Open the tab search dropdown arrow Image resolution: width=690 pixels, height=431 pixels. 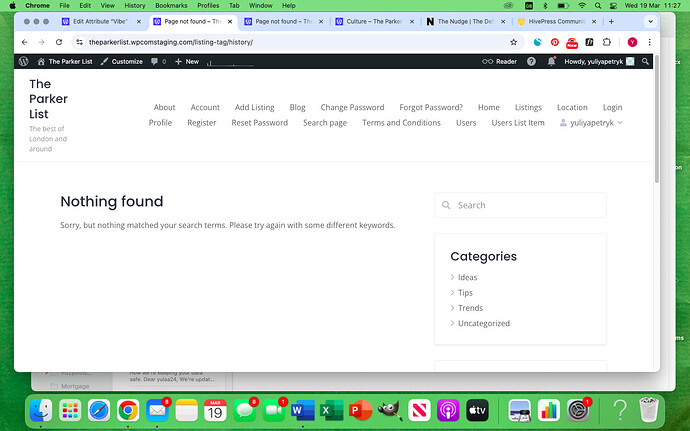point(650,22)
